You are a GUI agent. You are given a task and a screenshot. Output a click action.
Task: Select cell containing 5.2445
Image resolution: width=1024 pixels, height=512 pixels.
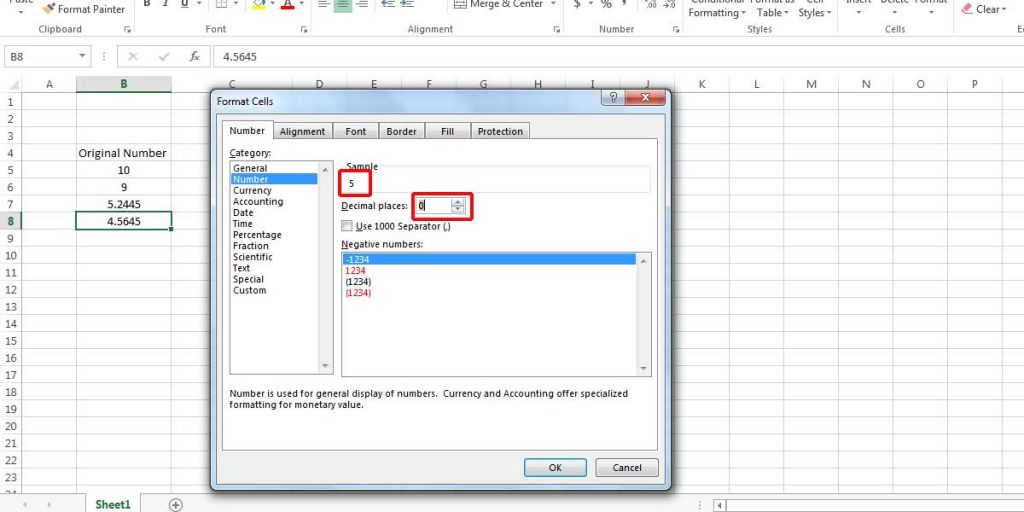(x=124, y=204)
